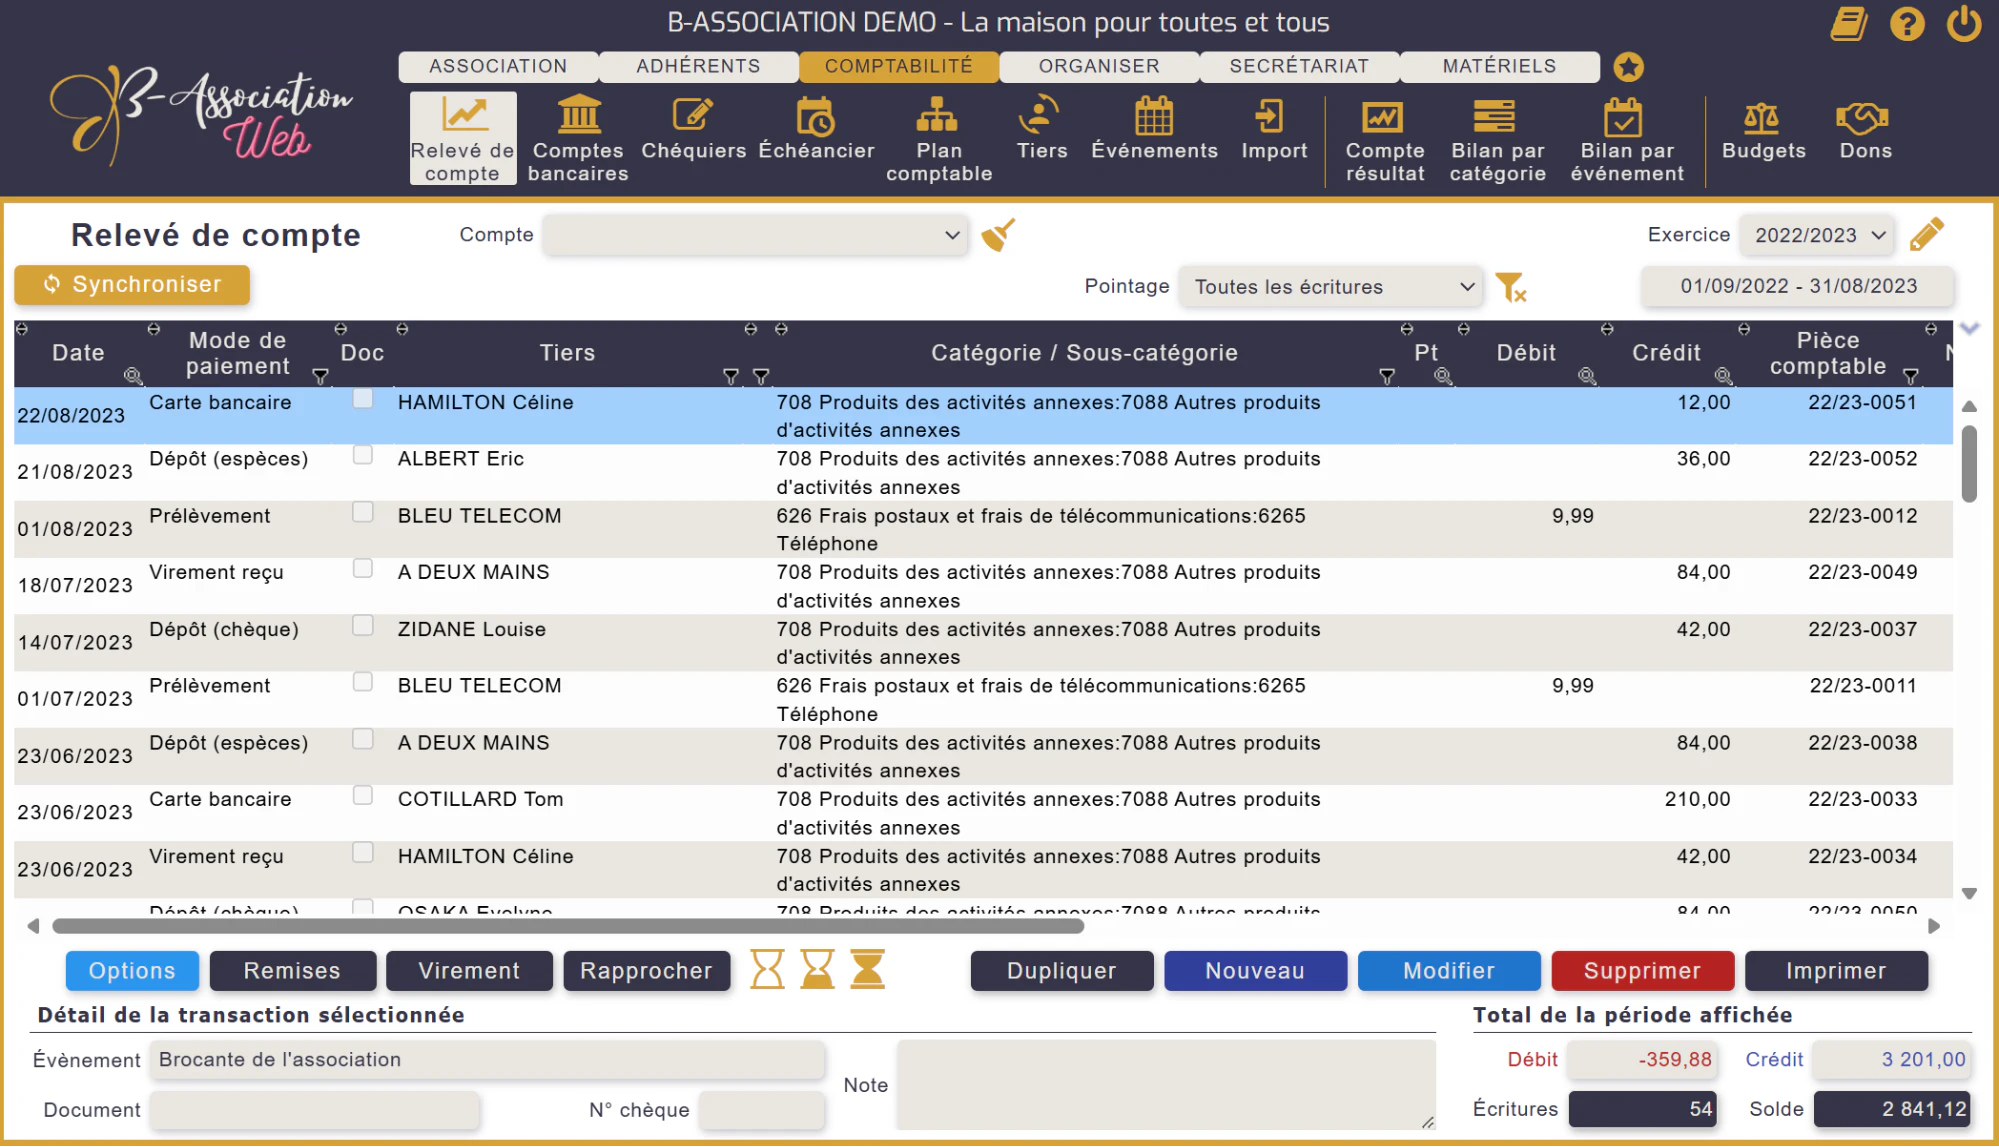
Task: Switch to the ADHÉRENTS tab
Action: pyautogui.click(x=698, y=66)
